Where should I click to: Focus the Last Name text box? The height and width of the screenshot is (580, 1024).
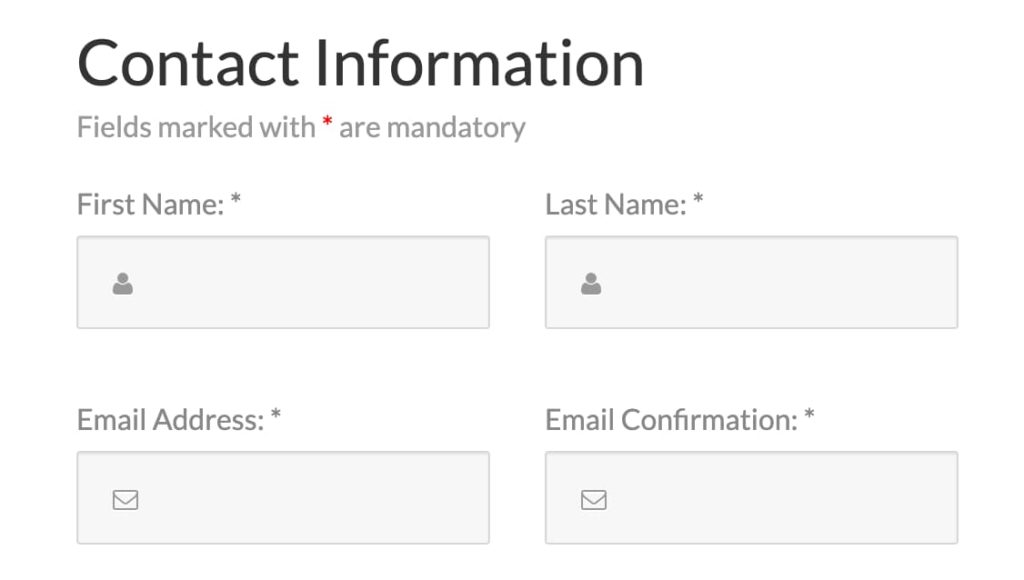(x=770, y=283)
